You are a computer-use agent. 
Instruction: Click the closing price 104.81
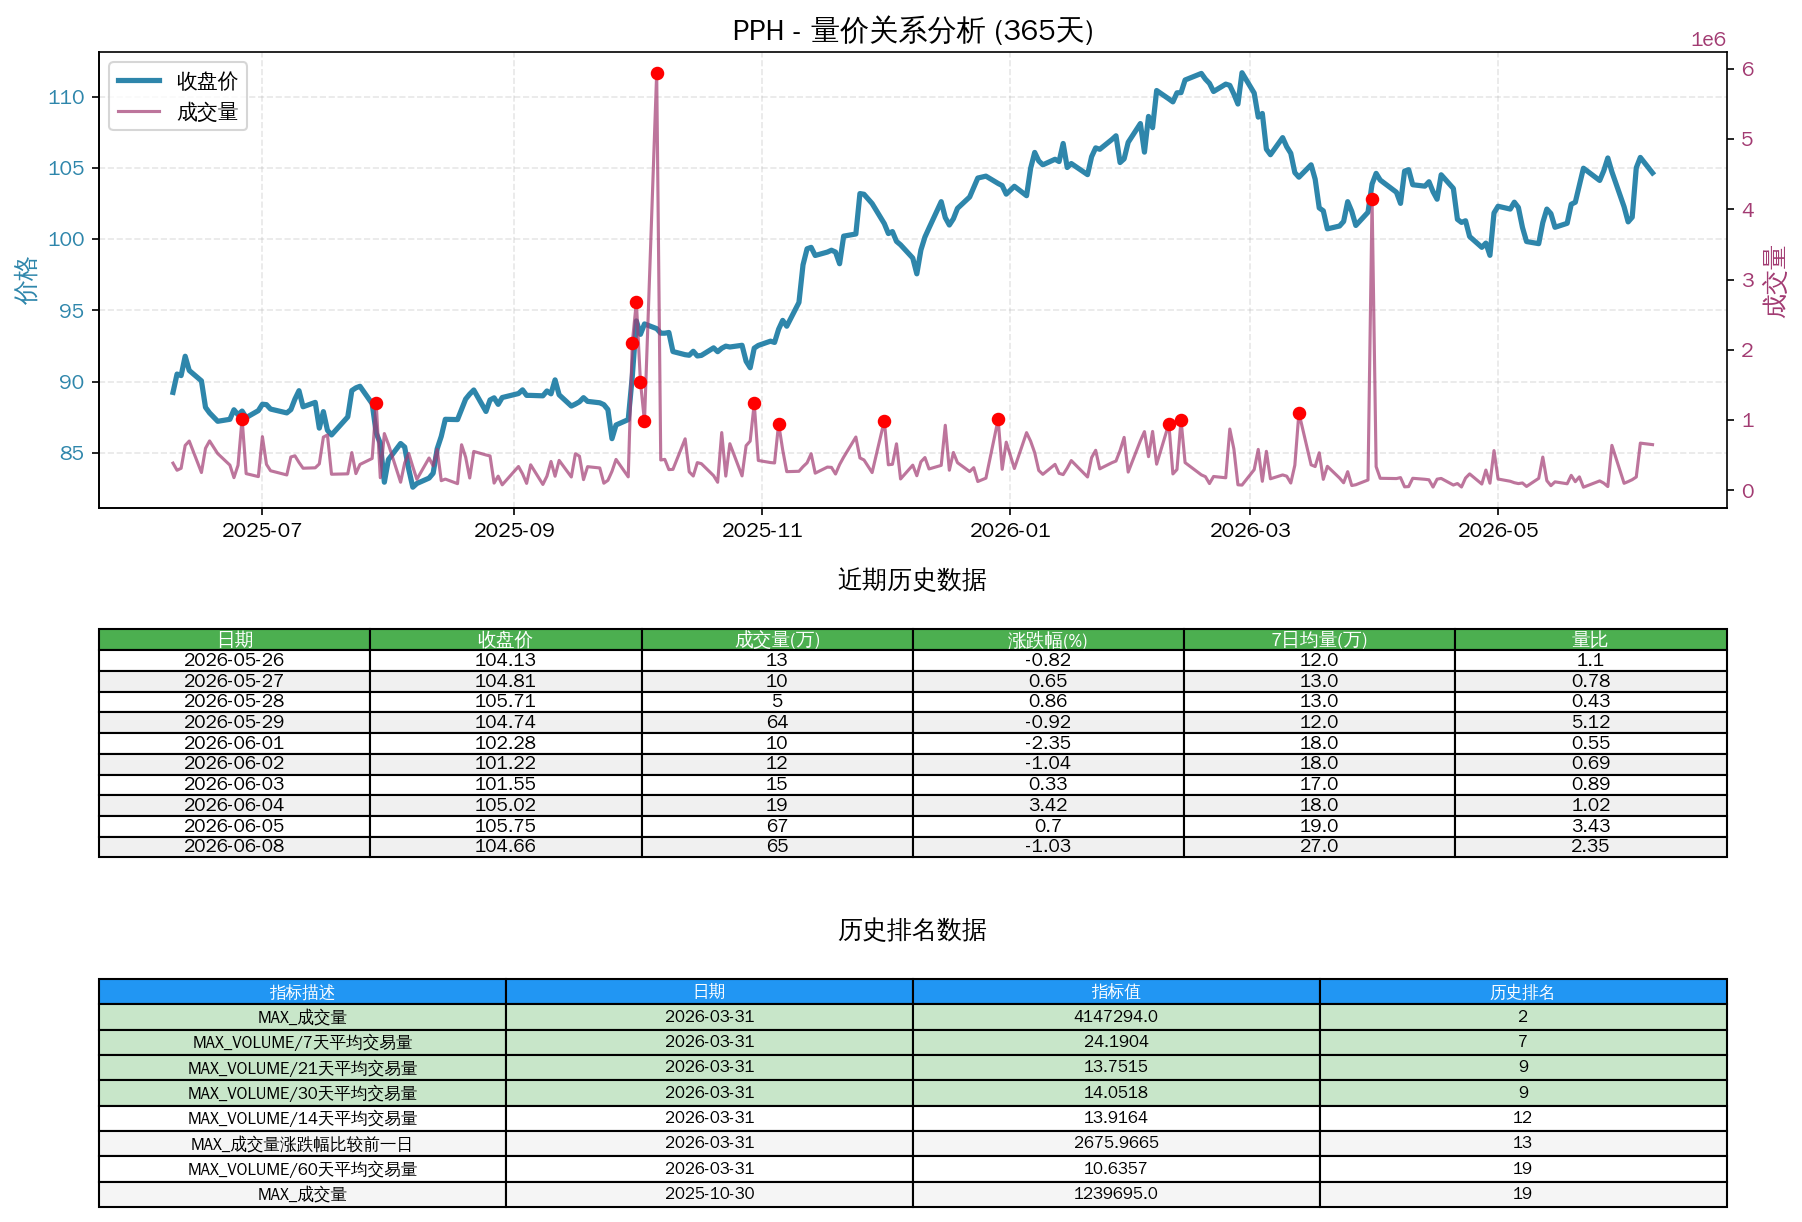click(505, 681)
